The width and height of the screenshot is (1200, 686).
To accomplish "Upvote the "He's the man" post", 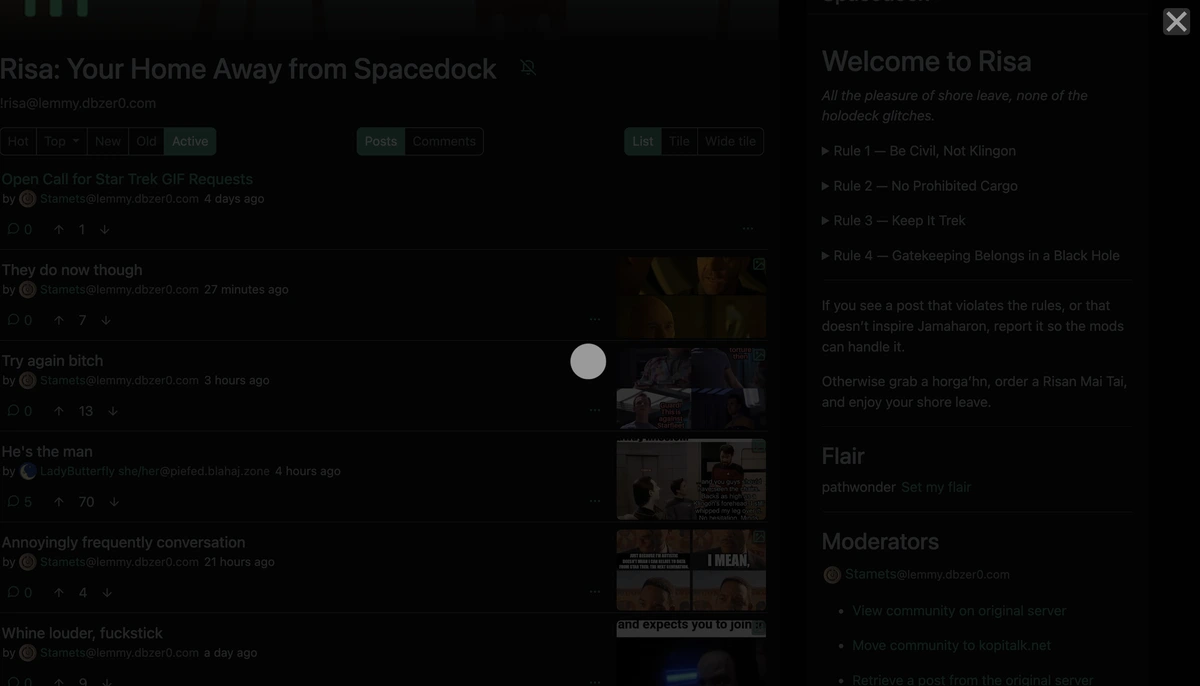I will coord(58,501).
